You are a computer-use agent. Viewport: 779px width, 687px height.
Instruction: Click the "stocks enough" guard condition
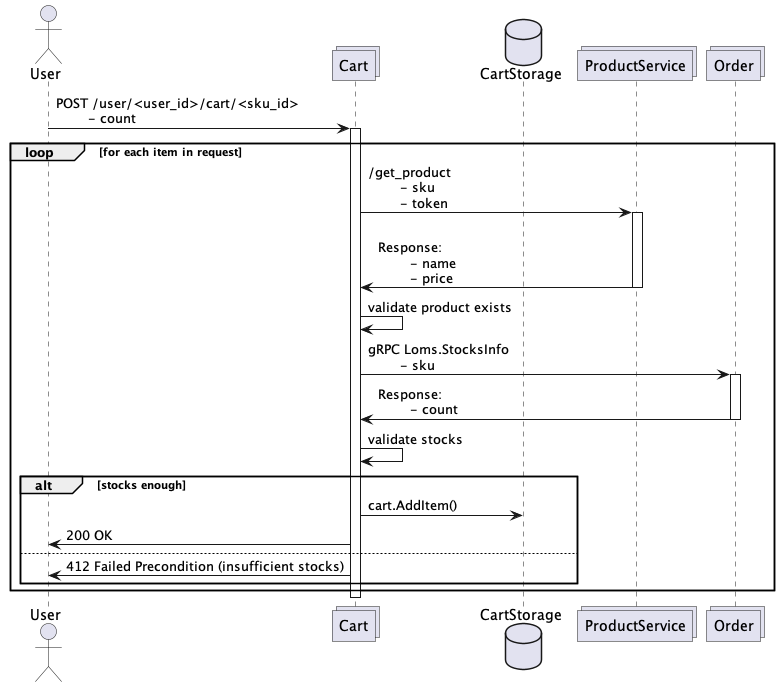[141, 485]
